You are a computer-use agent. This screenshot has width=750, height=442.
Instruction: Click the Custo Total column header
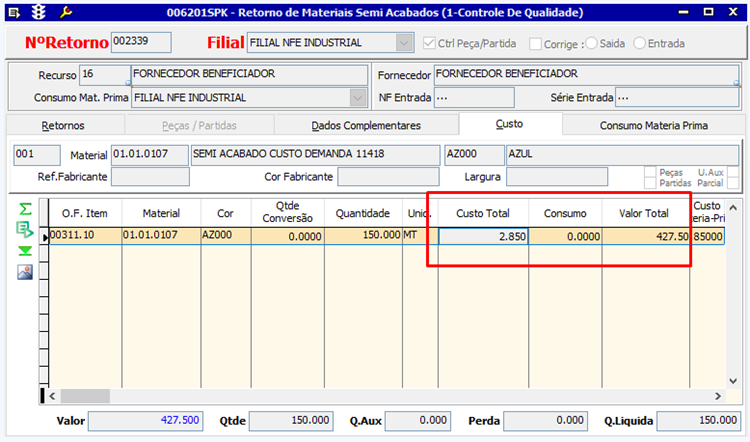(483, 213)
